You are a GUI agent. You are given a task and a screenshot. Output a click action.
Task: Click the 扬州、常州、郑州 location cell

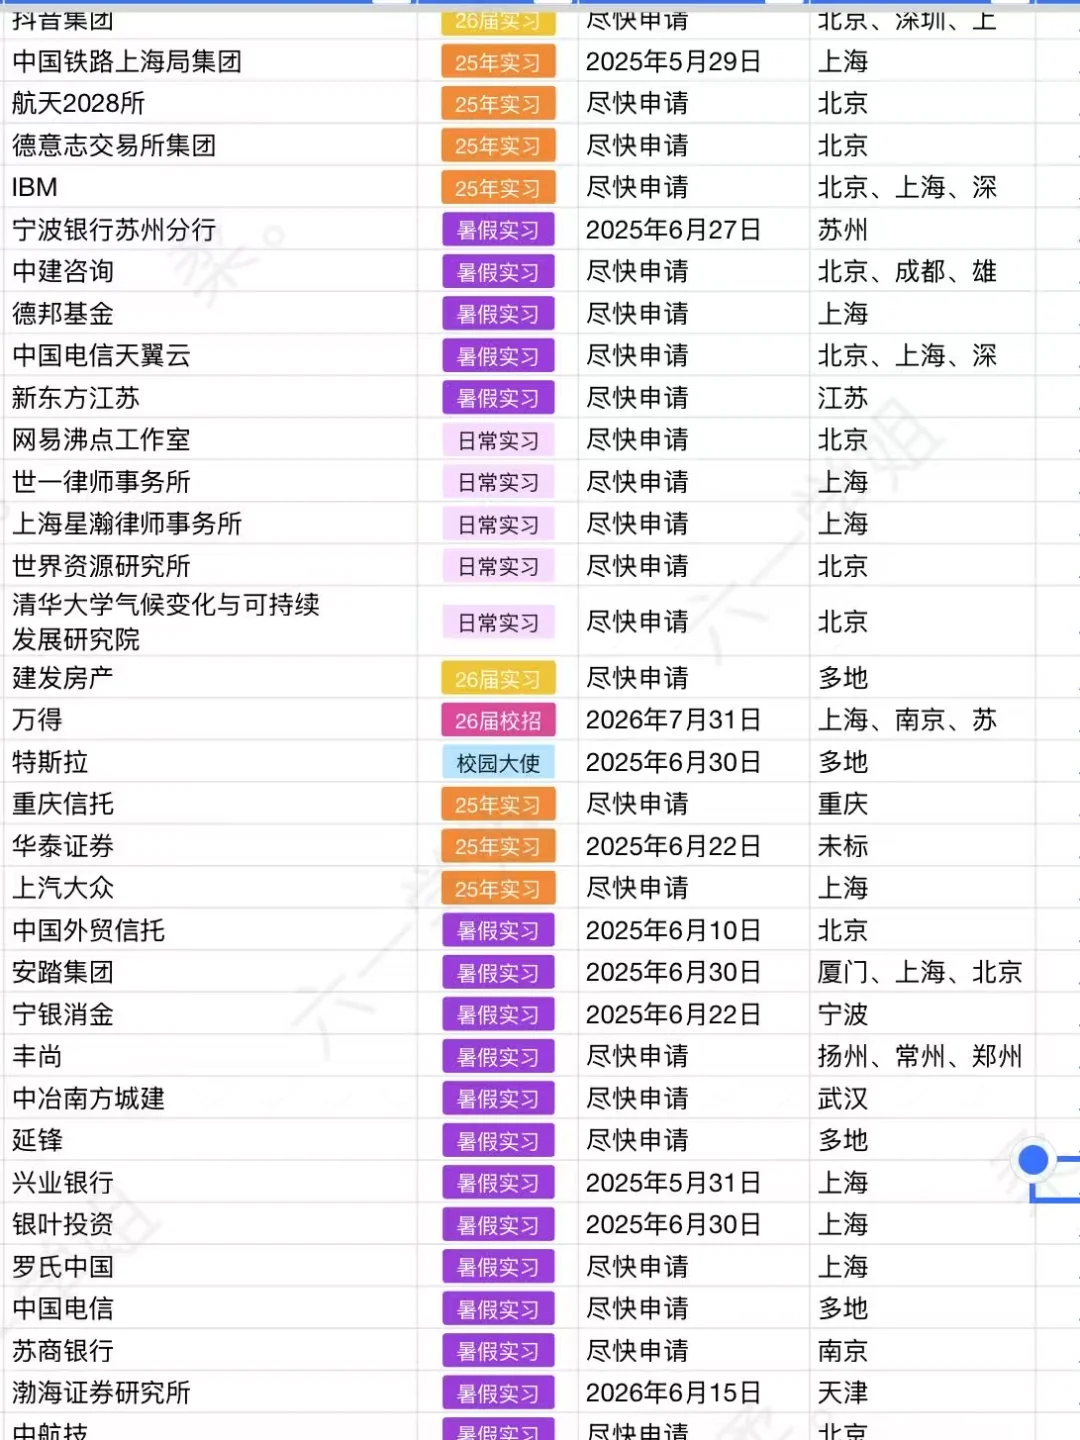(x=922, y=1056)
